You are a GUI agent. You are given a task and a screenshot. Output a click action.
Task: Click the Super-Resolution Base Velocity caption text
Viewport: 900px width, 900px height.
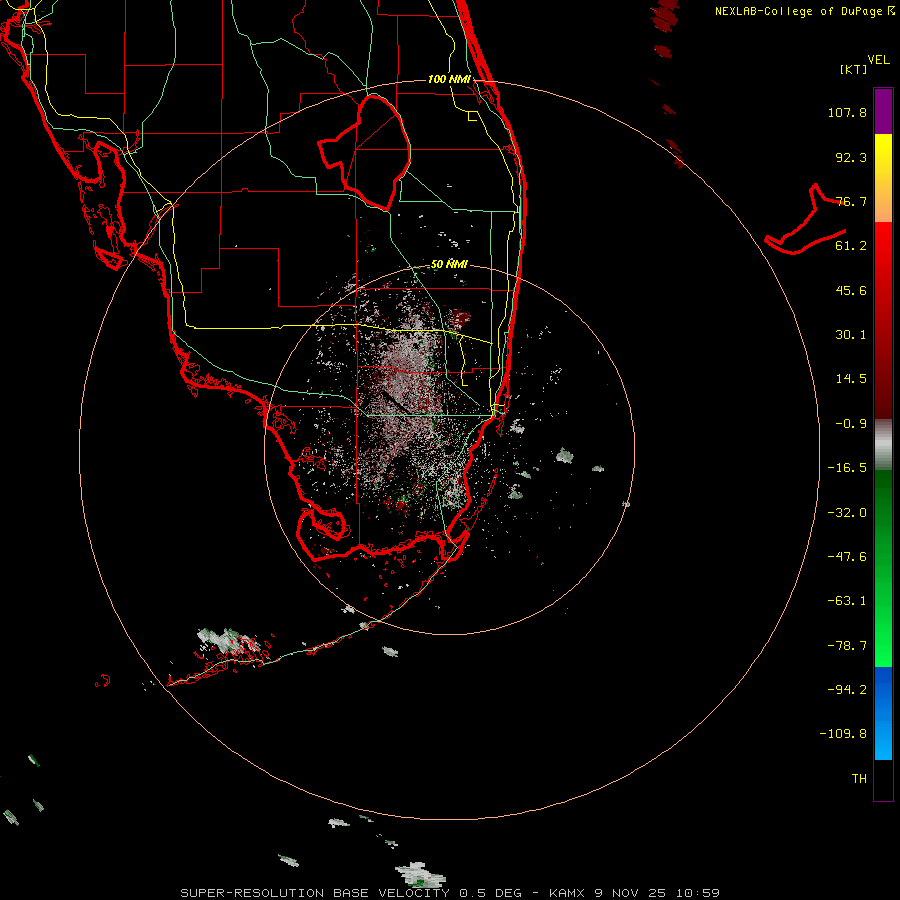[x=449, y=893]
